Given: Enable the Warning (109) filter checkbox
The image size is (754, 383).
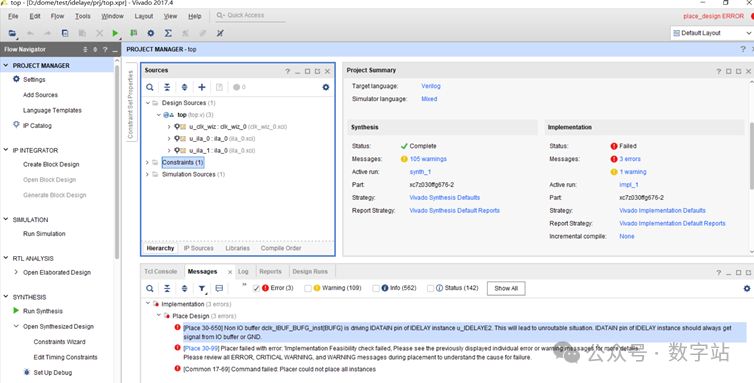Looking at the screenshot, I should pos(308,288).
